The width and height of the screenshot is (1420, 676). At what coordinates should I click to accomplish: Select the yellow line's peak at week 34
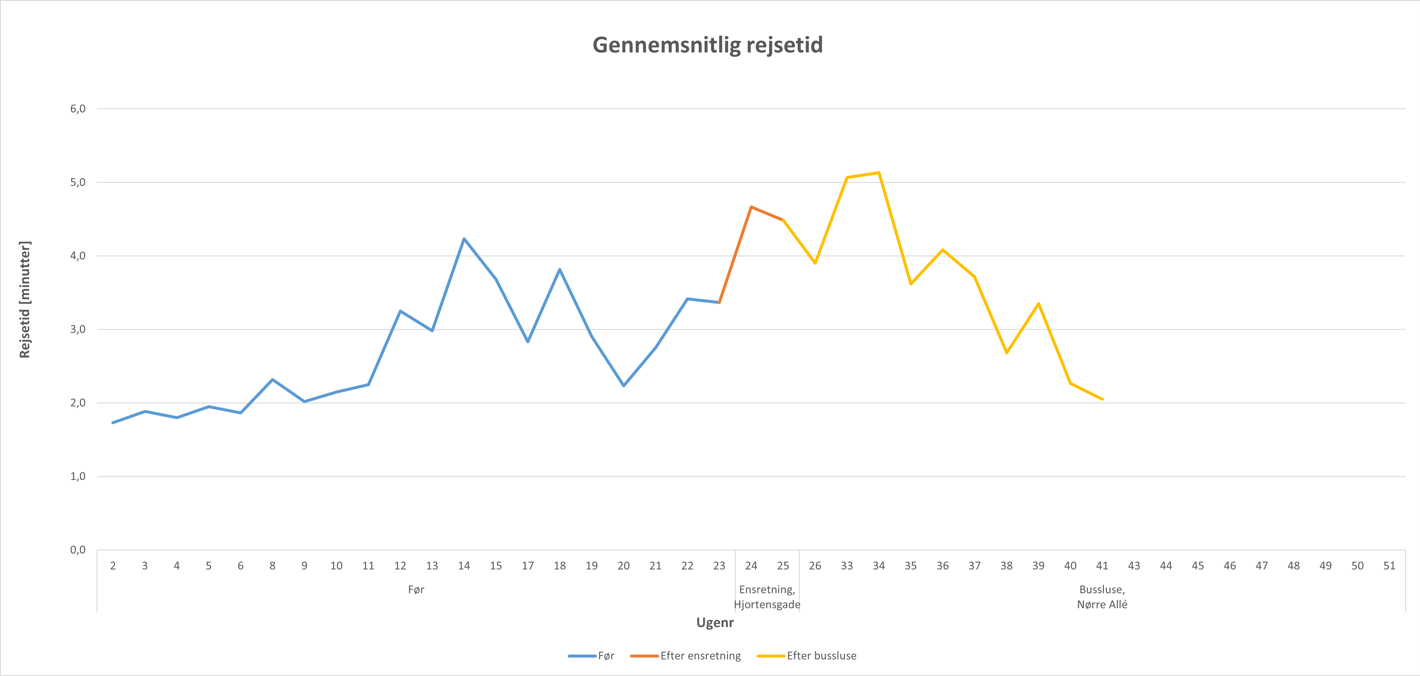pyautogui.click(x=879, y=173)
